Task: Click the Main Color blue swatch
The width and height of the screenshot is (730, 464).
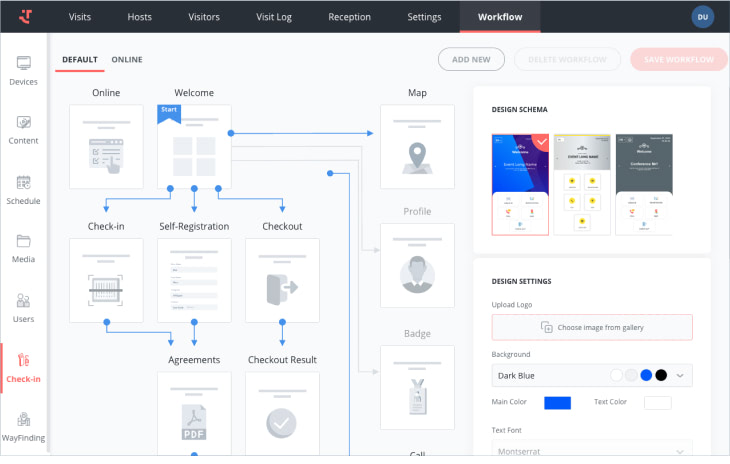Action: tap(557, 403)
